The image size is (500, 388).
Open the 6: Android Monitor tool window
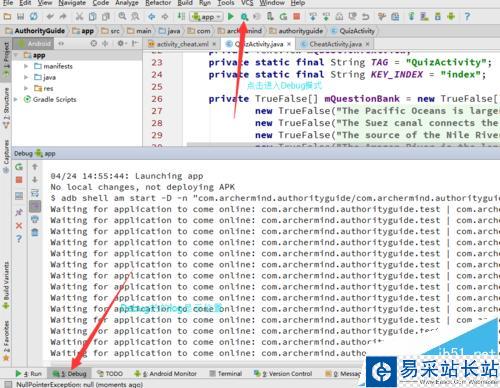(x=165, y=374)
